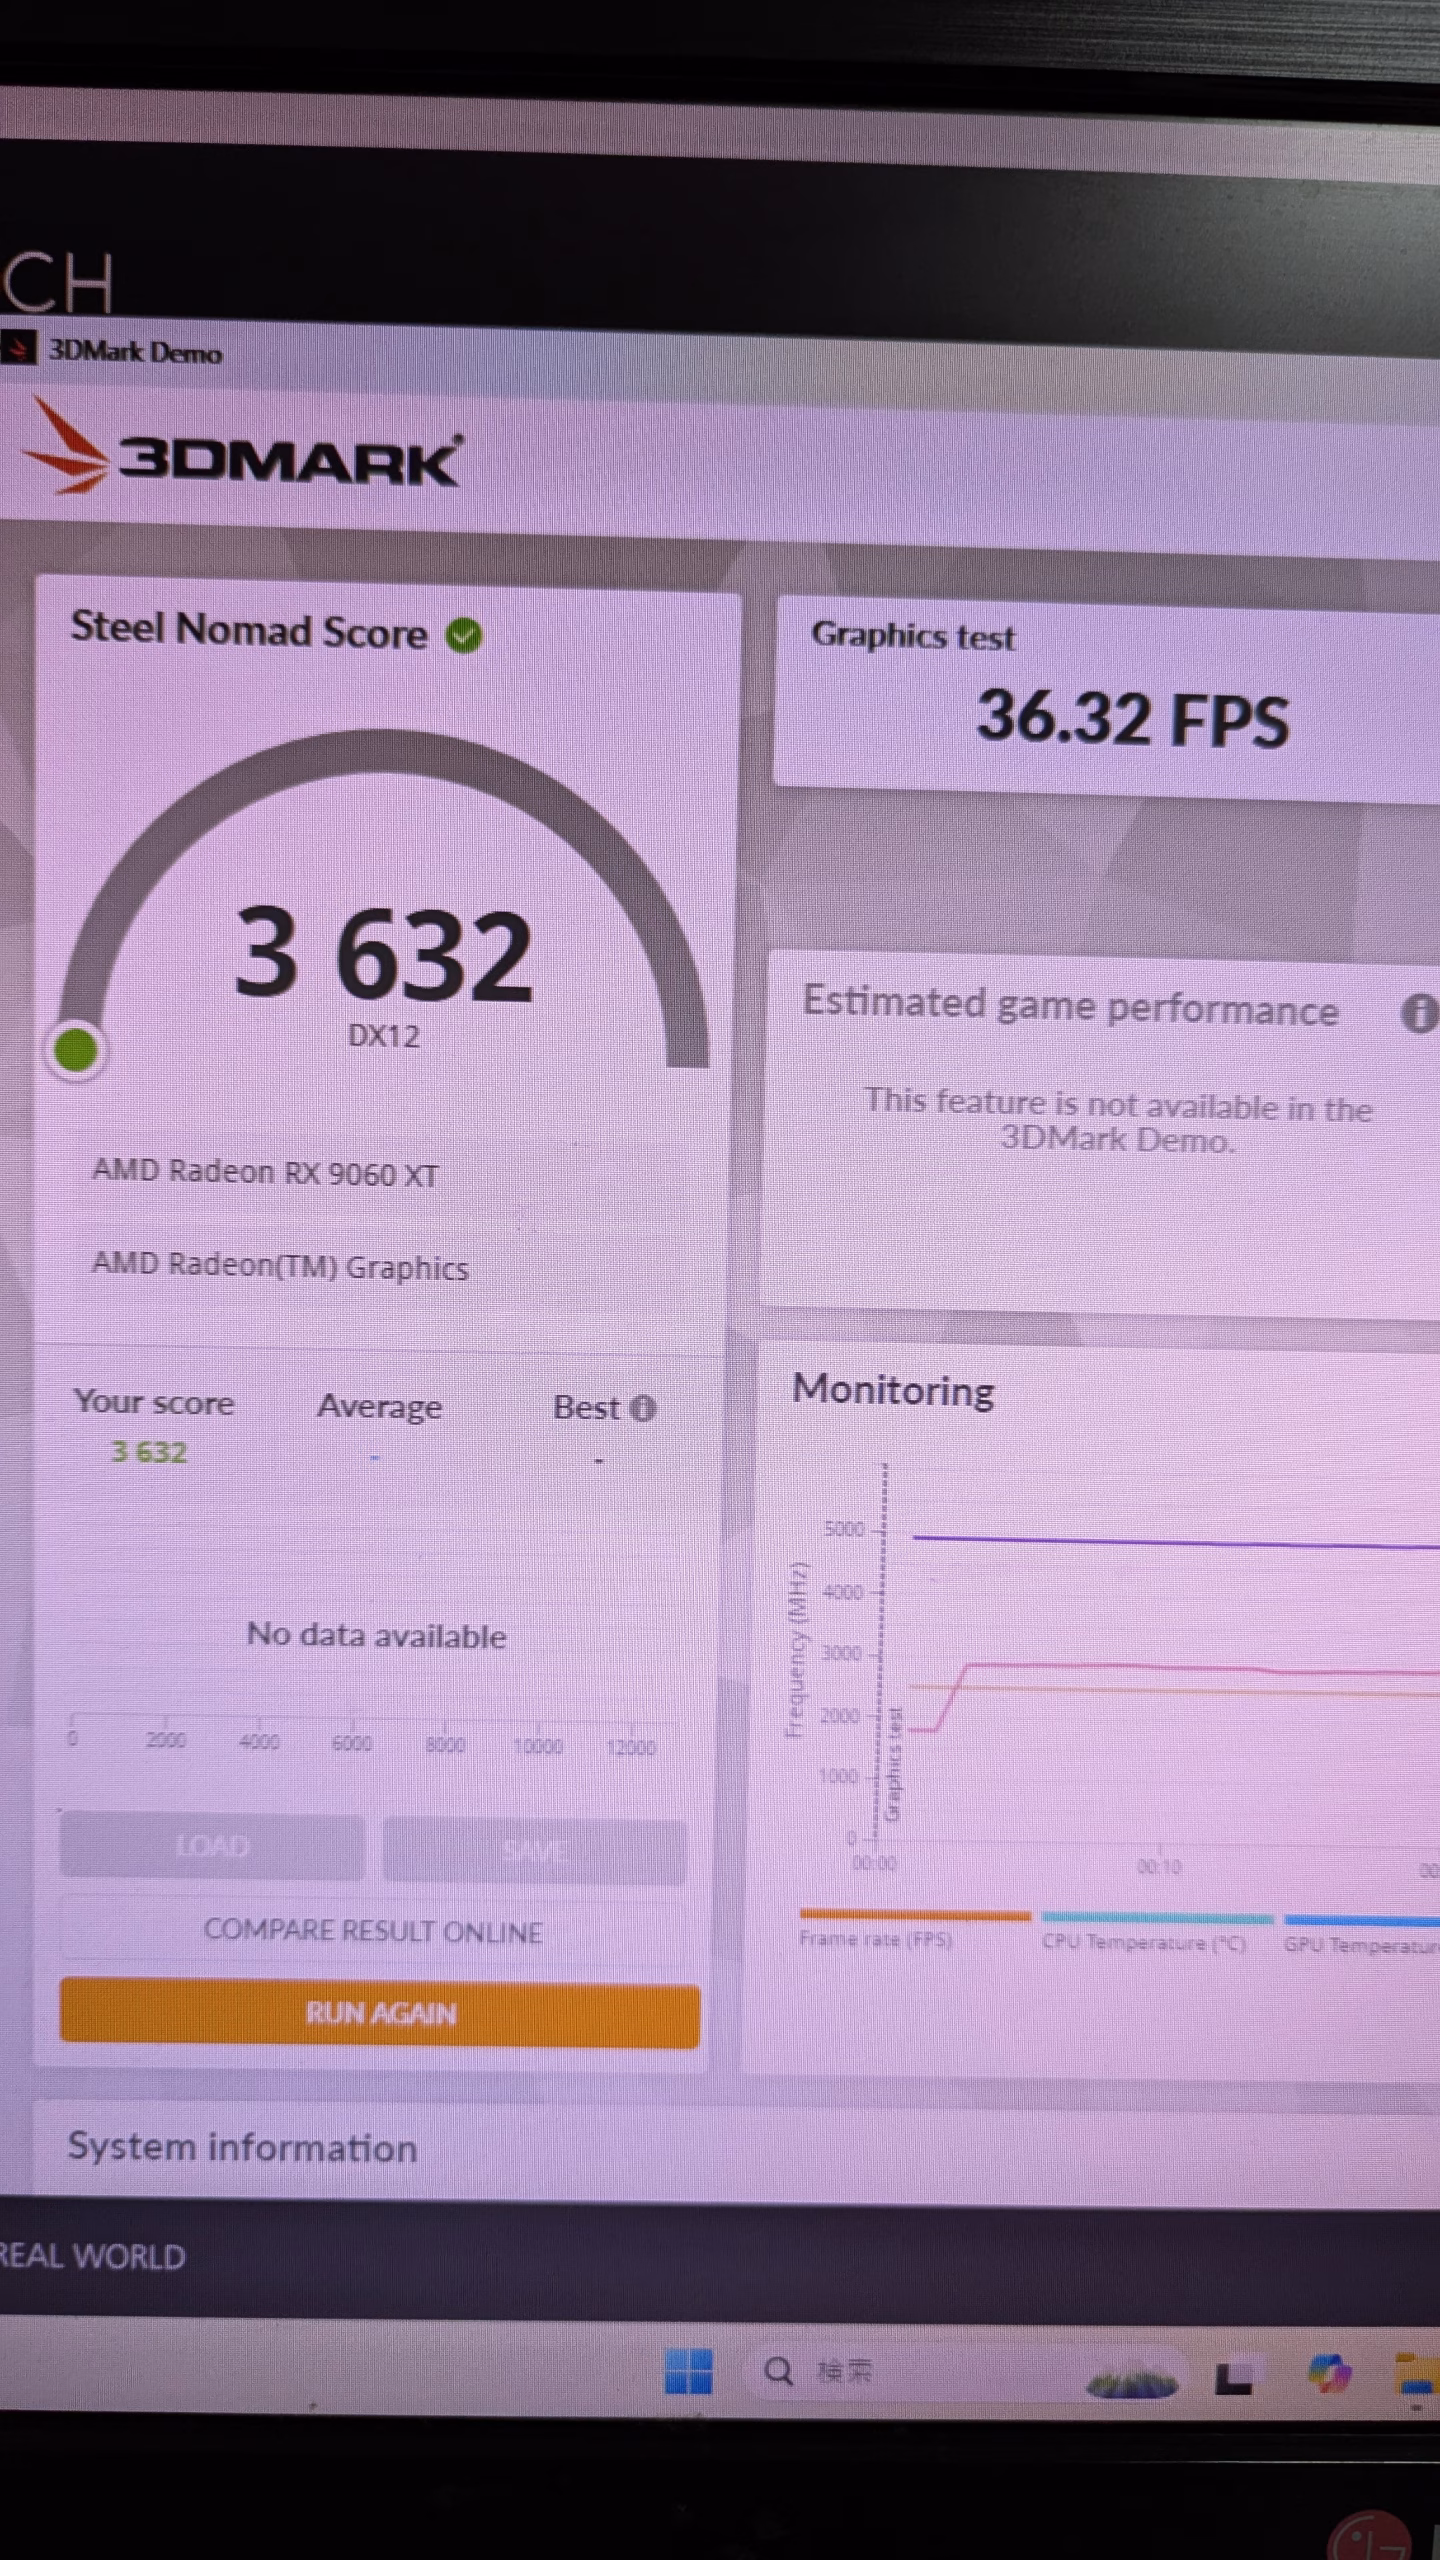
Task: Click the LOAD button
Action: click(x=212, y=1846)
